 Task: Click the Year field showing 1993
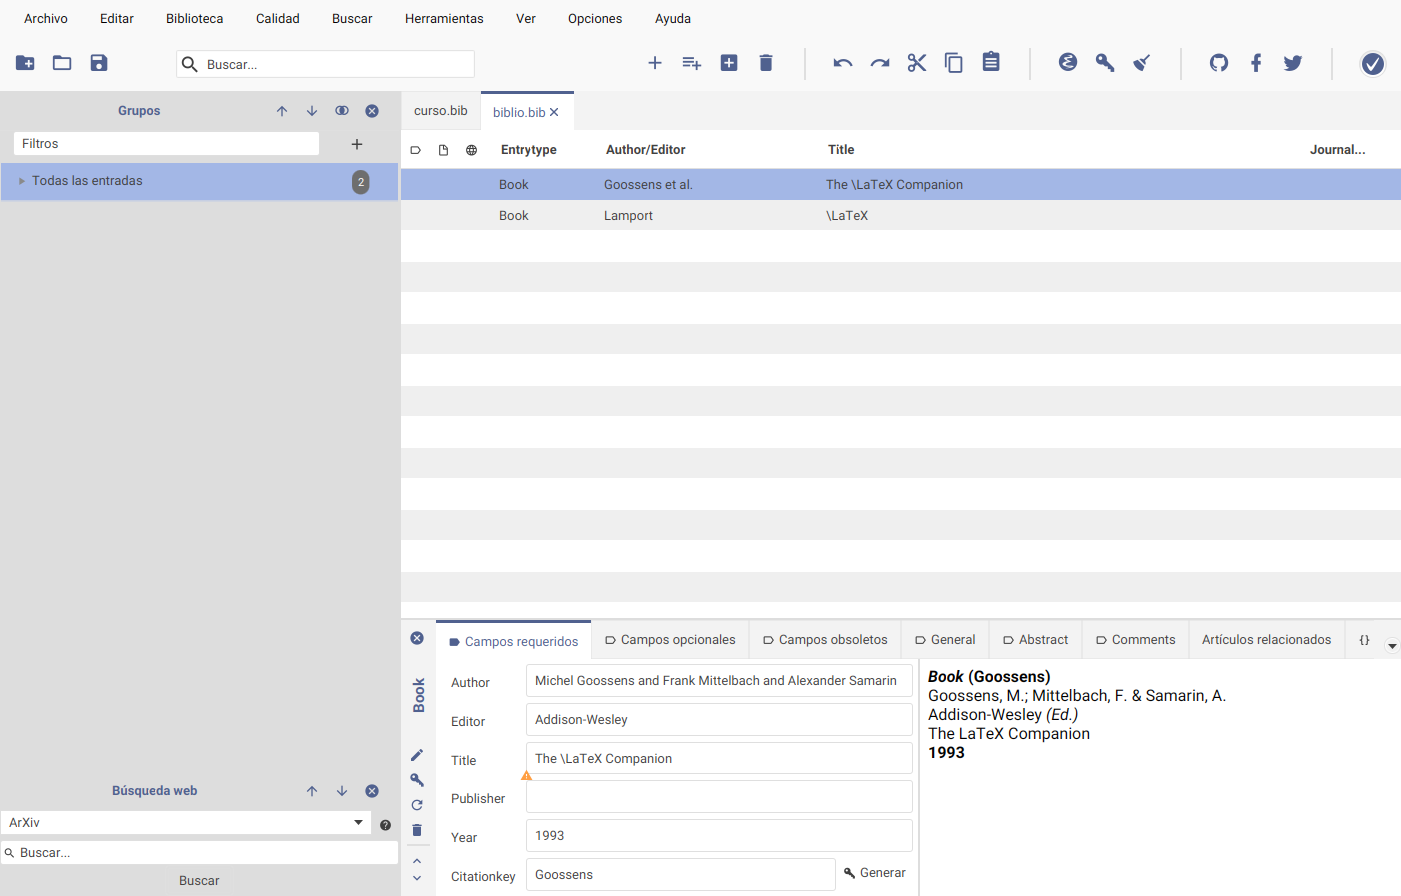click(x=719, y=836)
